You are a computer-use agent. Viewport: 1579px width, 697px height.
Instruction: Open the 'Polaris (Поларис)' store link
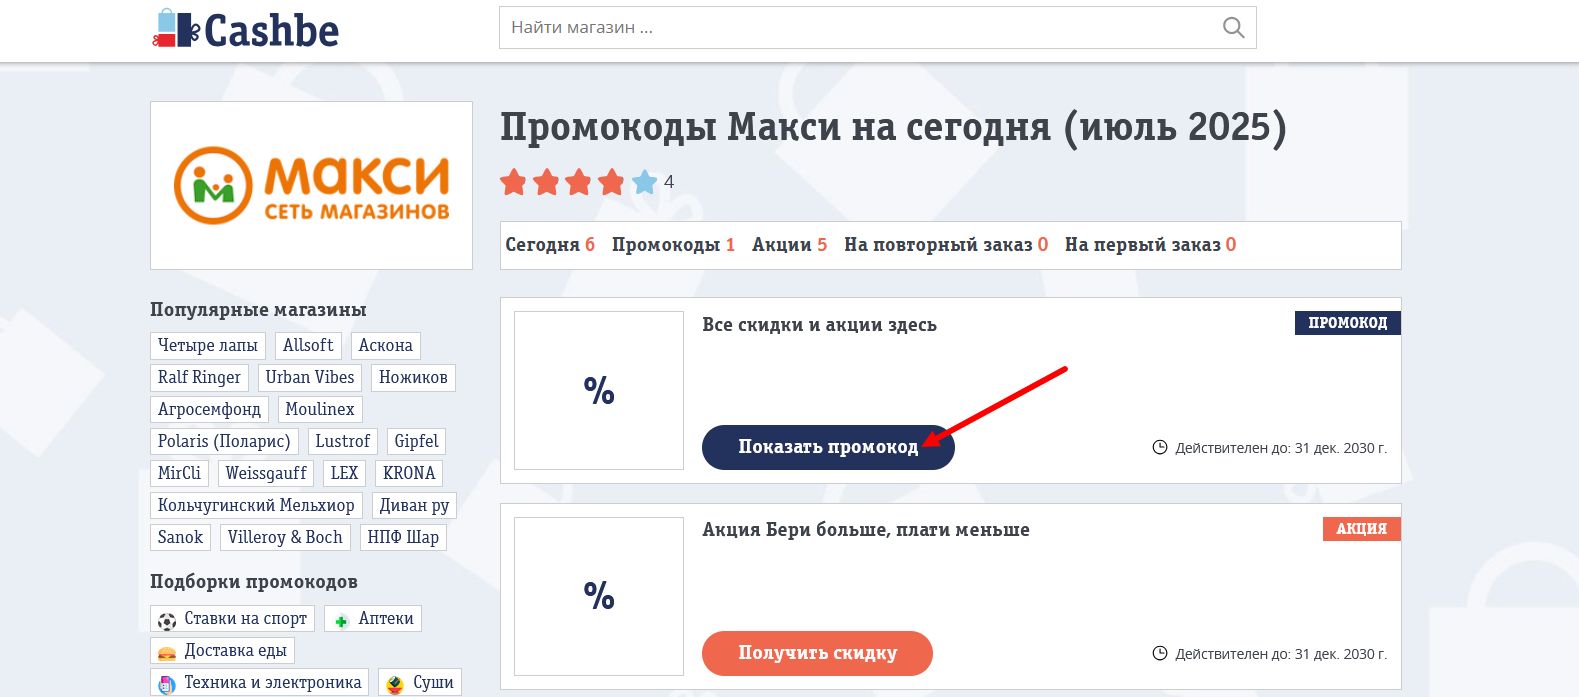pyautogui.click(x=224, y=441)
